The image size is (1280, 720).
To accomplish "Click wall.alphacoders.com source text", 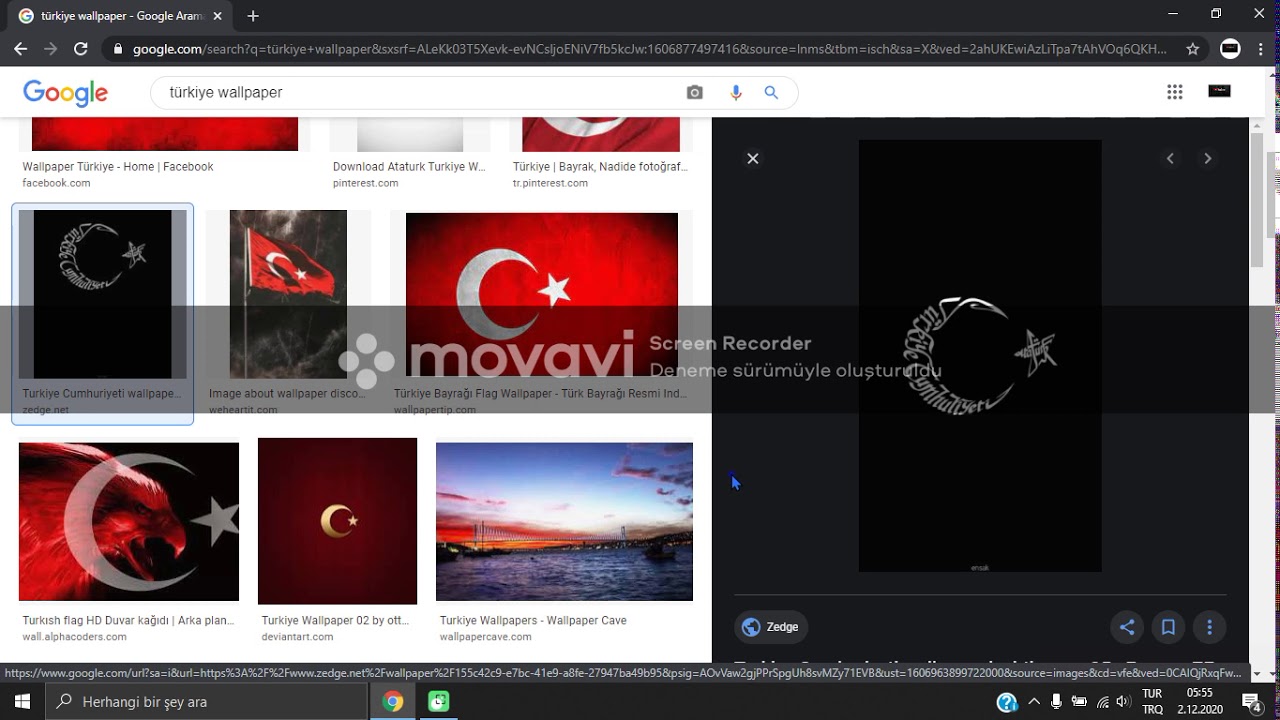I will pyautogui.click(x=74, y=637).
